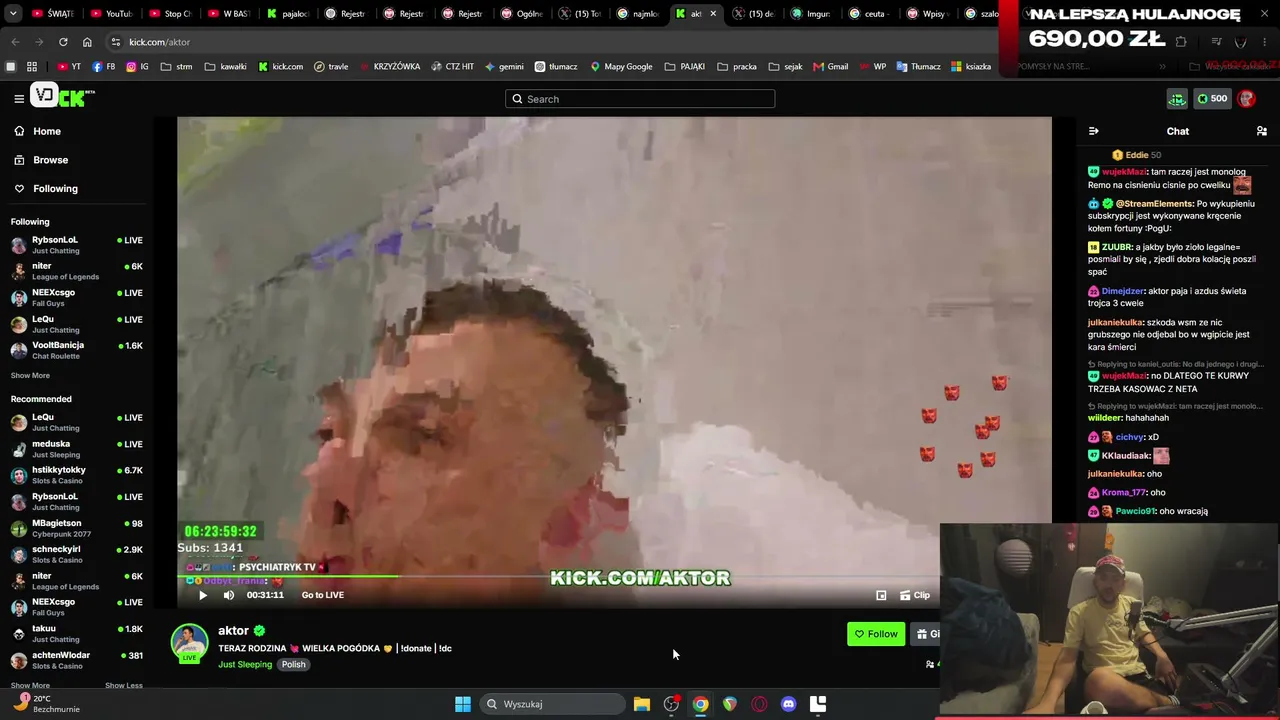This screenshot has width=1280, height=720.
Task: Open File Explorer from taskbar
Action: click(x=642, y=704)
